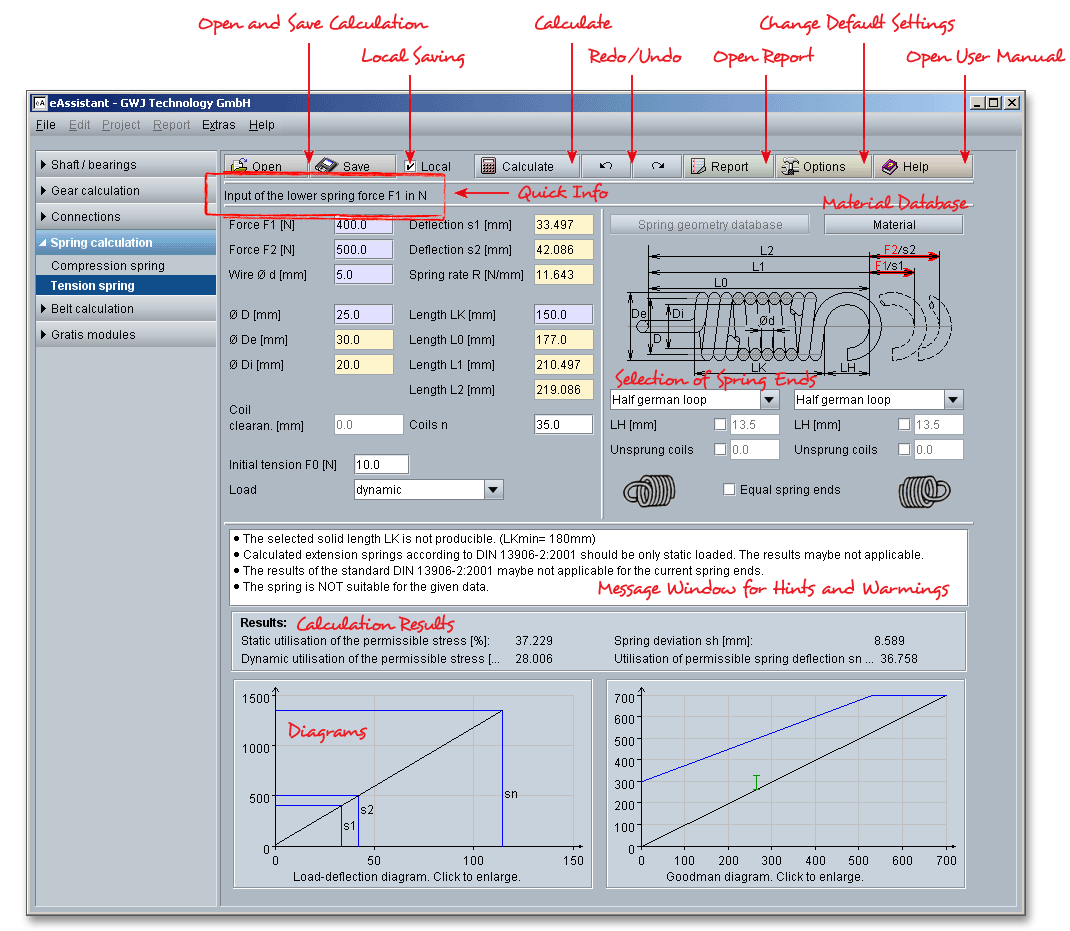Click the Redo arrow button

[657, 167]
